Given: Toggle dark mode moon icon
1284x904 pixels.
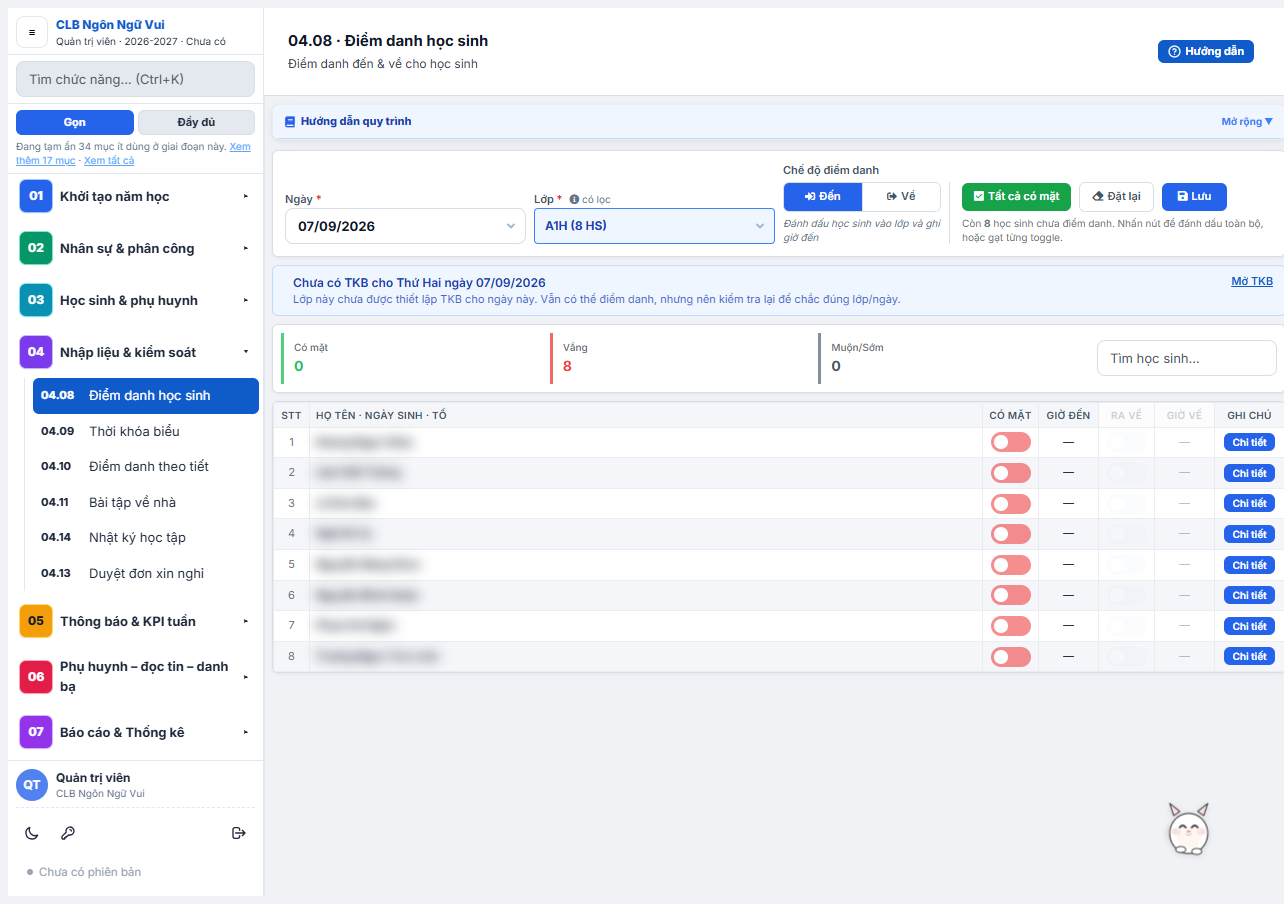Looking at the screenshot, I should click(32, 833).
